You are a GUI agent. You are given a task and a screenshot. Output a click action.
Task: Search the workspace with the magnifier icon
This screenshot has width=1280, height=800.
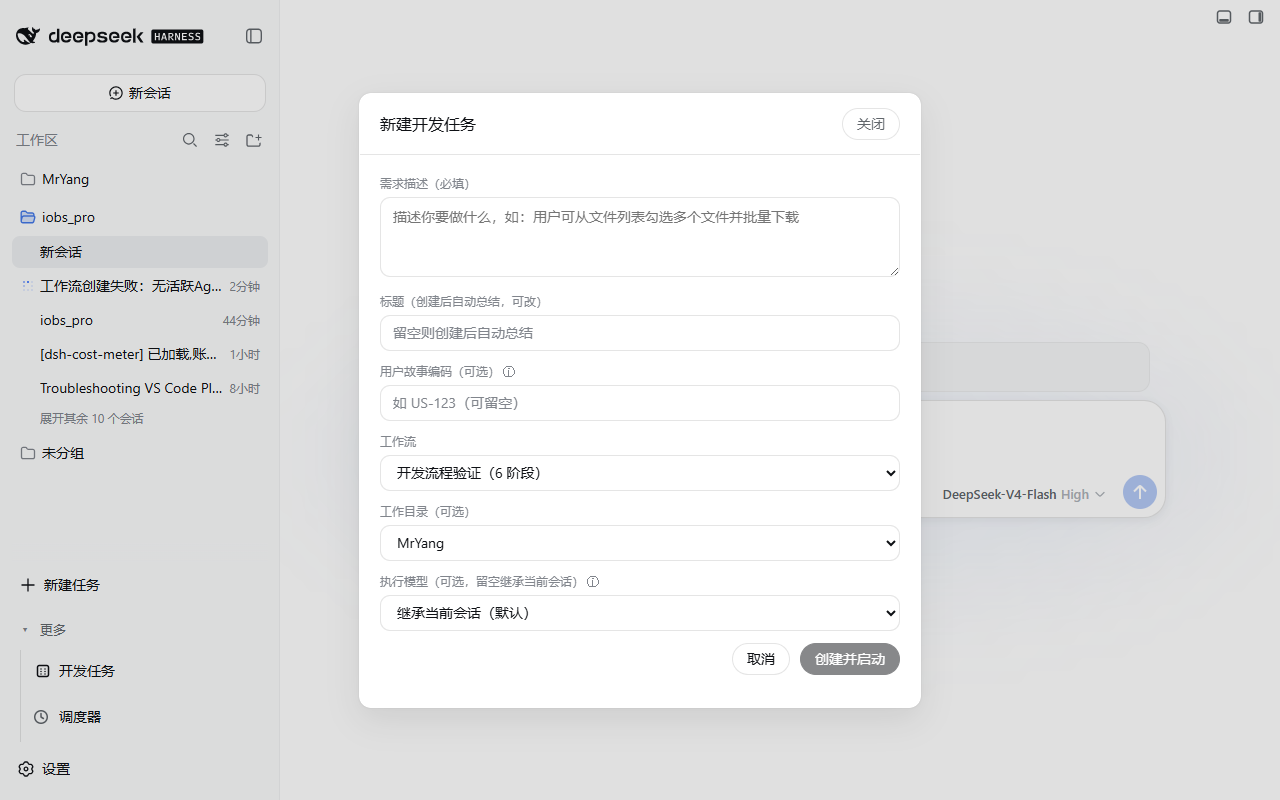pos(190,140)
